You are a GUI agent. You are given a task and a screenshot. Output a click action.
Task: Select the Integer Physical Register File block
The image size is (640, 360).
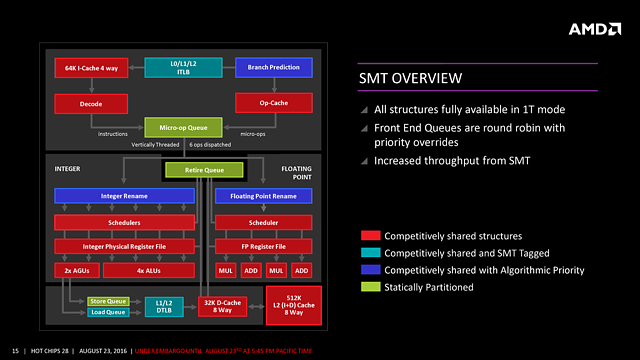pos(124,247)
